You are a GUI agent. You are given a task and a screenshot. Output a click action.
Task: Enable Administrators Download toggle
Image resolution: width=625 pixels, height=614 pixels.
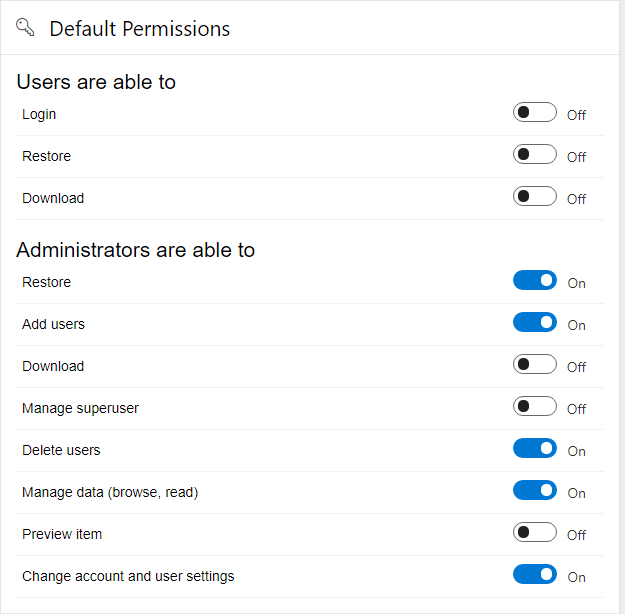click(535, 365)
